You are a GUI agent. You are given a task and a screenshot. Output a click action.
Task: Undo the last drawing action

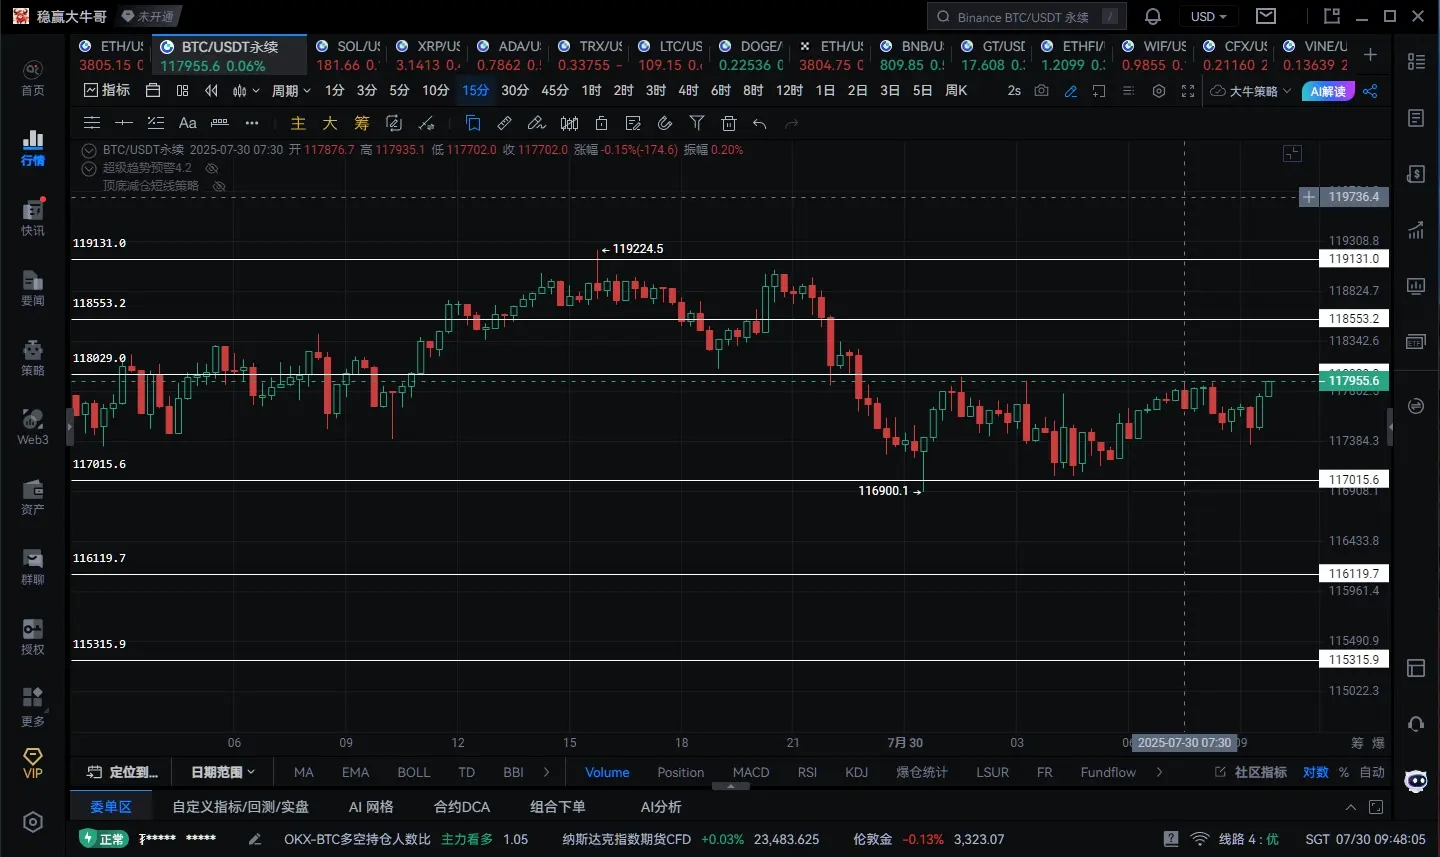click(x=760, y=123)
